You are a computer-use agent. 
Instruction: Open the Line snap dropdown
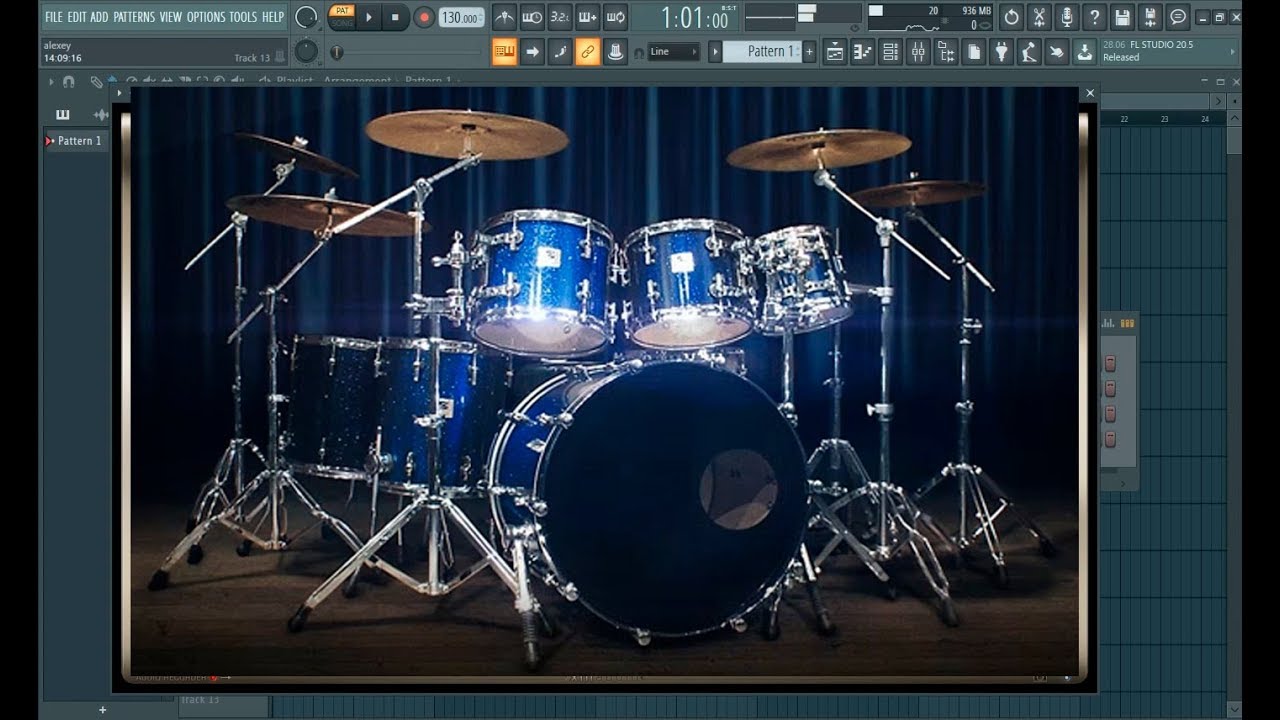pos(673,52)
